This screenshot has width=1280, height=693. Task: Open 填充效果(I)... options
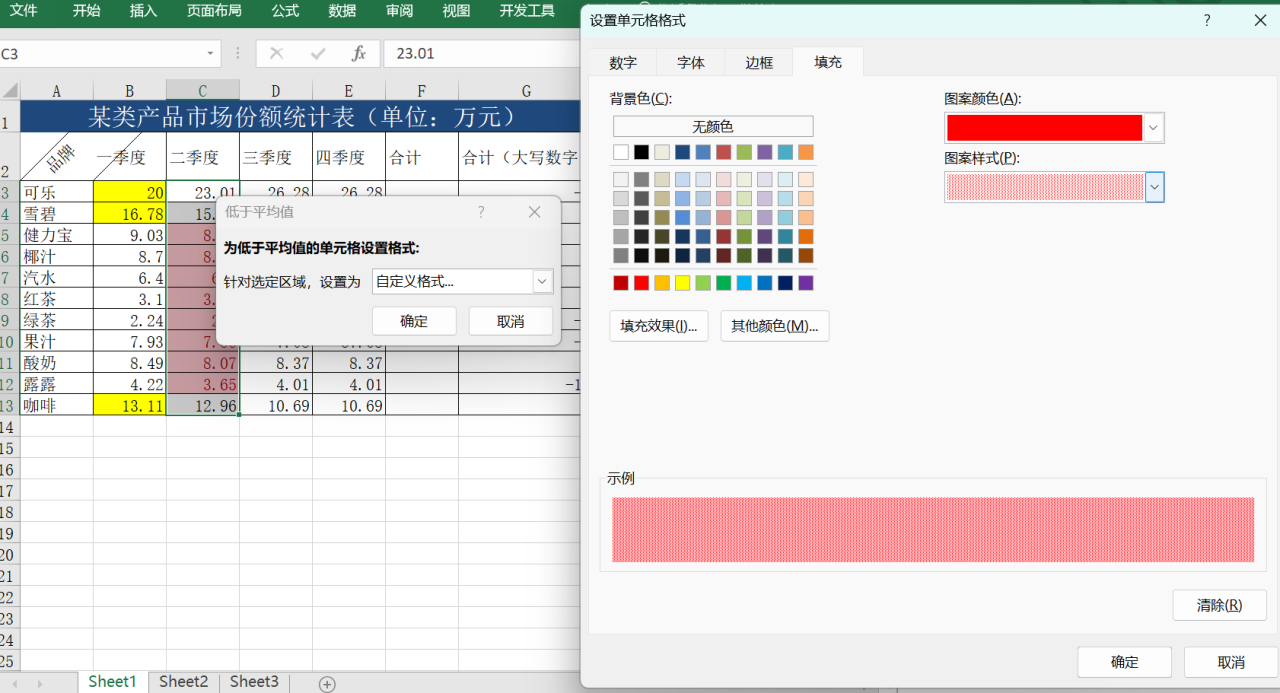(659, 326)
